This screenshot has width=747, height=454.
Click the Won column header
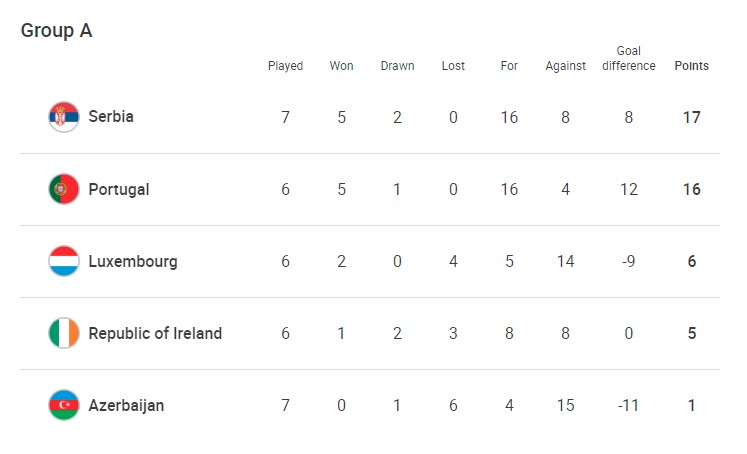click(341, 66)
